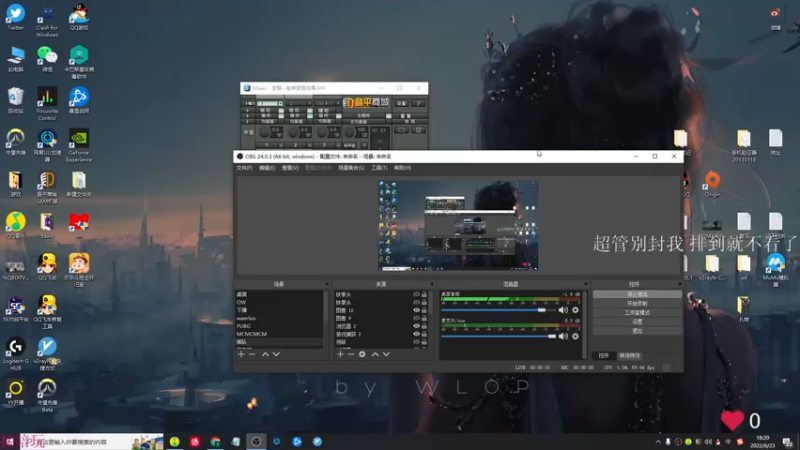
Task: Toggle lock icon for 图像 10 source
Action: (424, 310)
